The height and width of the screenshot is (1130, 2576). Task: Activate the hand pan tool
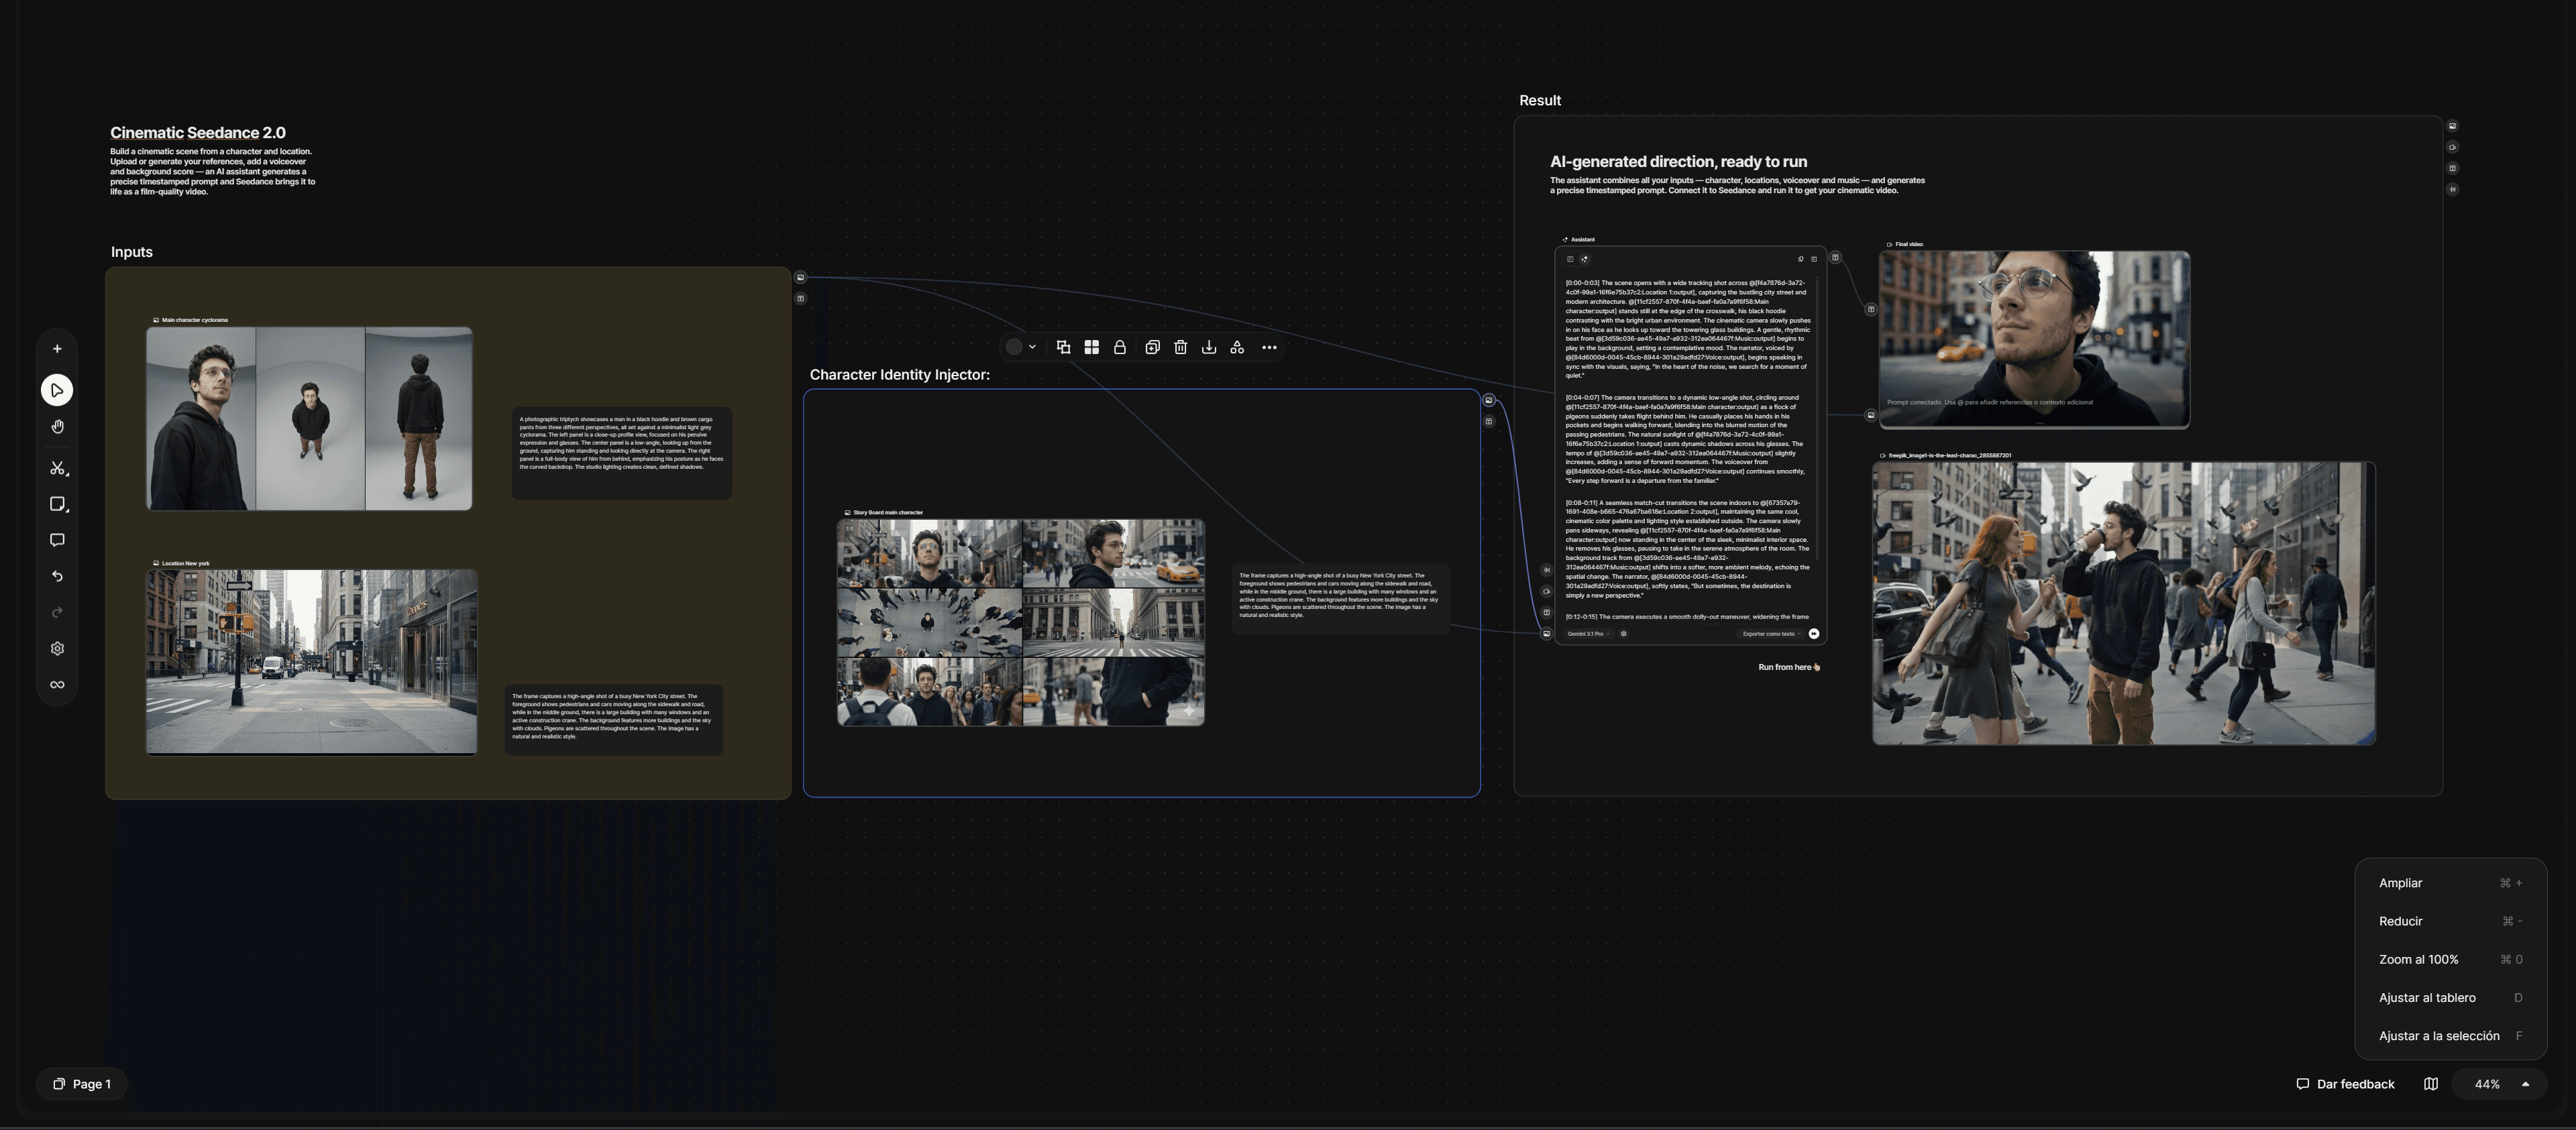57,427
